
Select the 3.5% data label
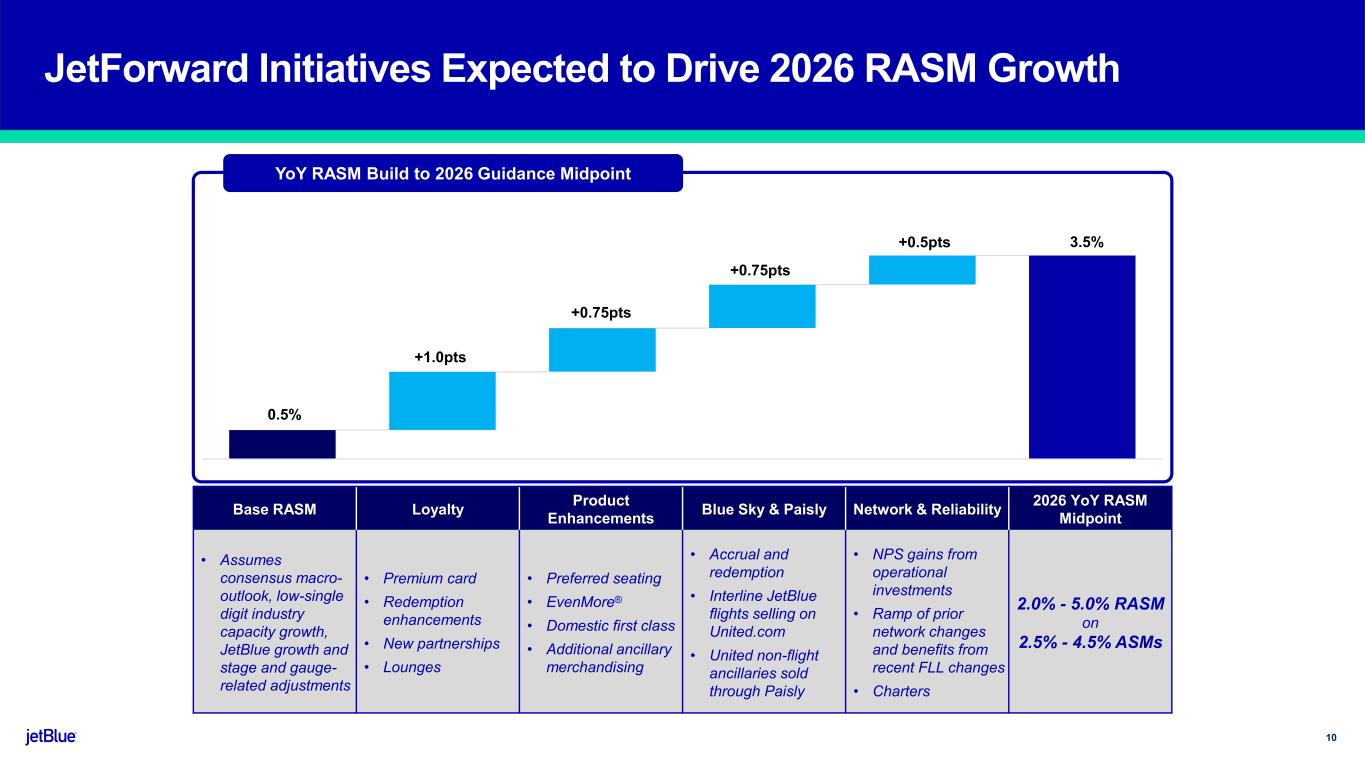(x=1084, y=242)
